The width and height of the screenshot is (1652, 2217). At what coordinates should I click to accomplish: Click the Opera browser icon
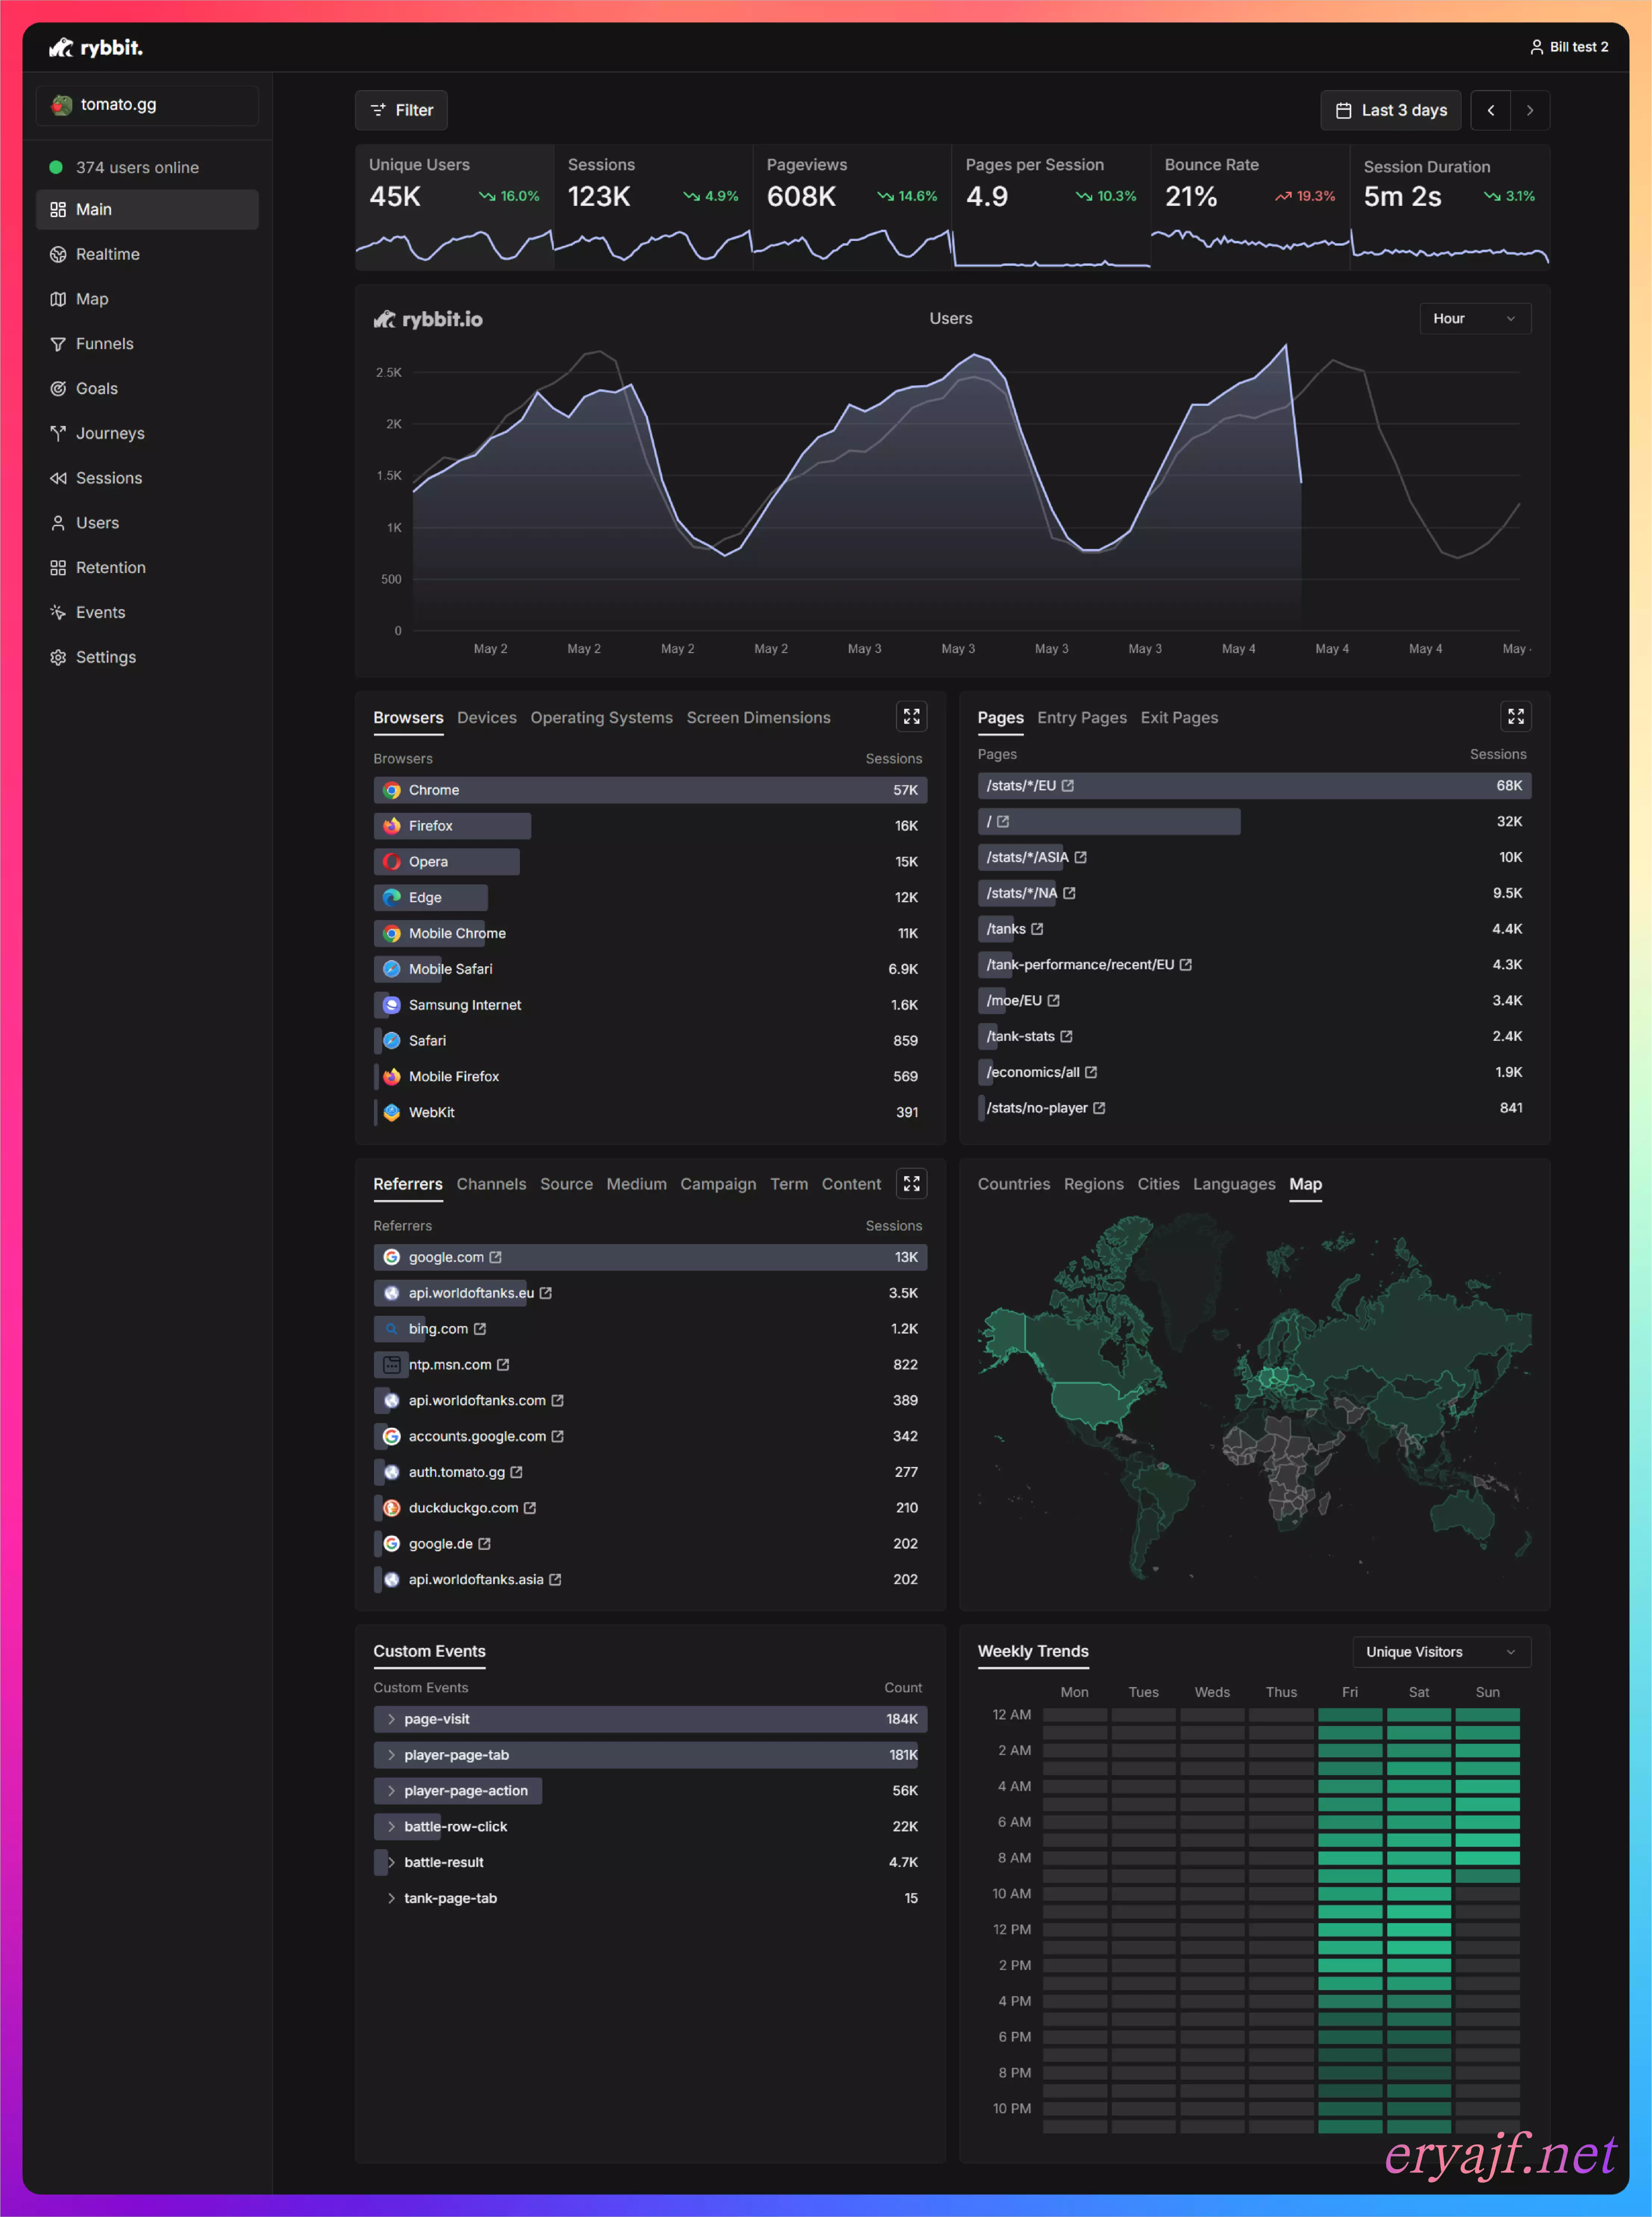tap(392, 862)
